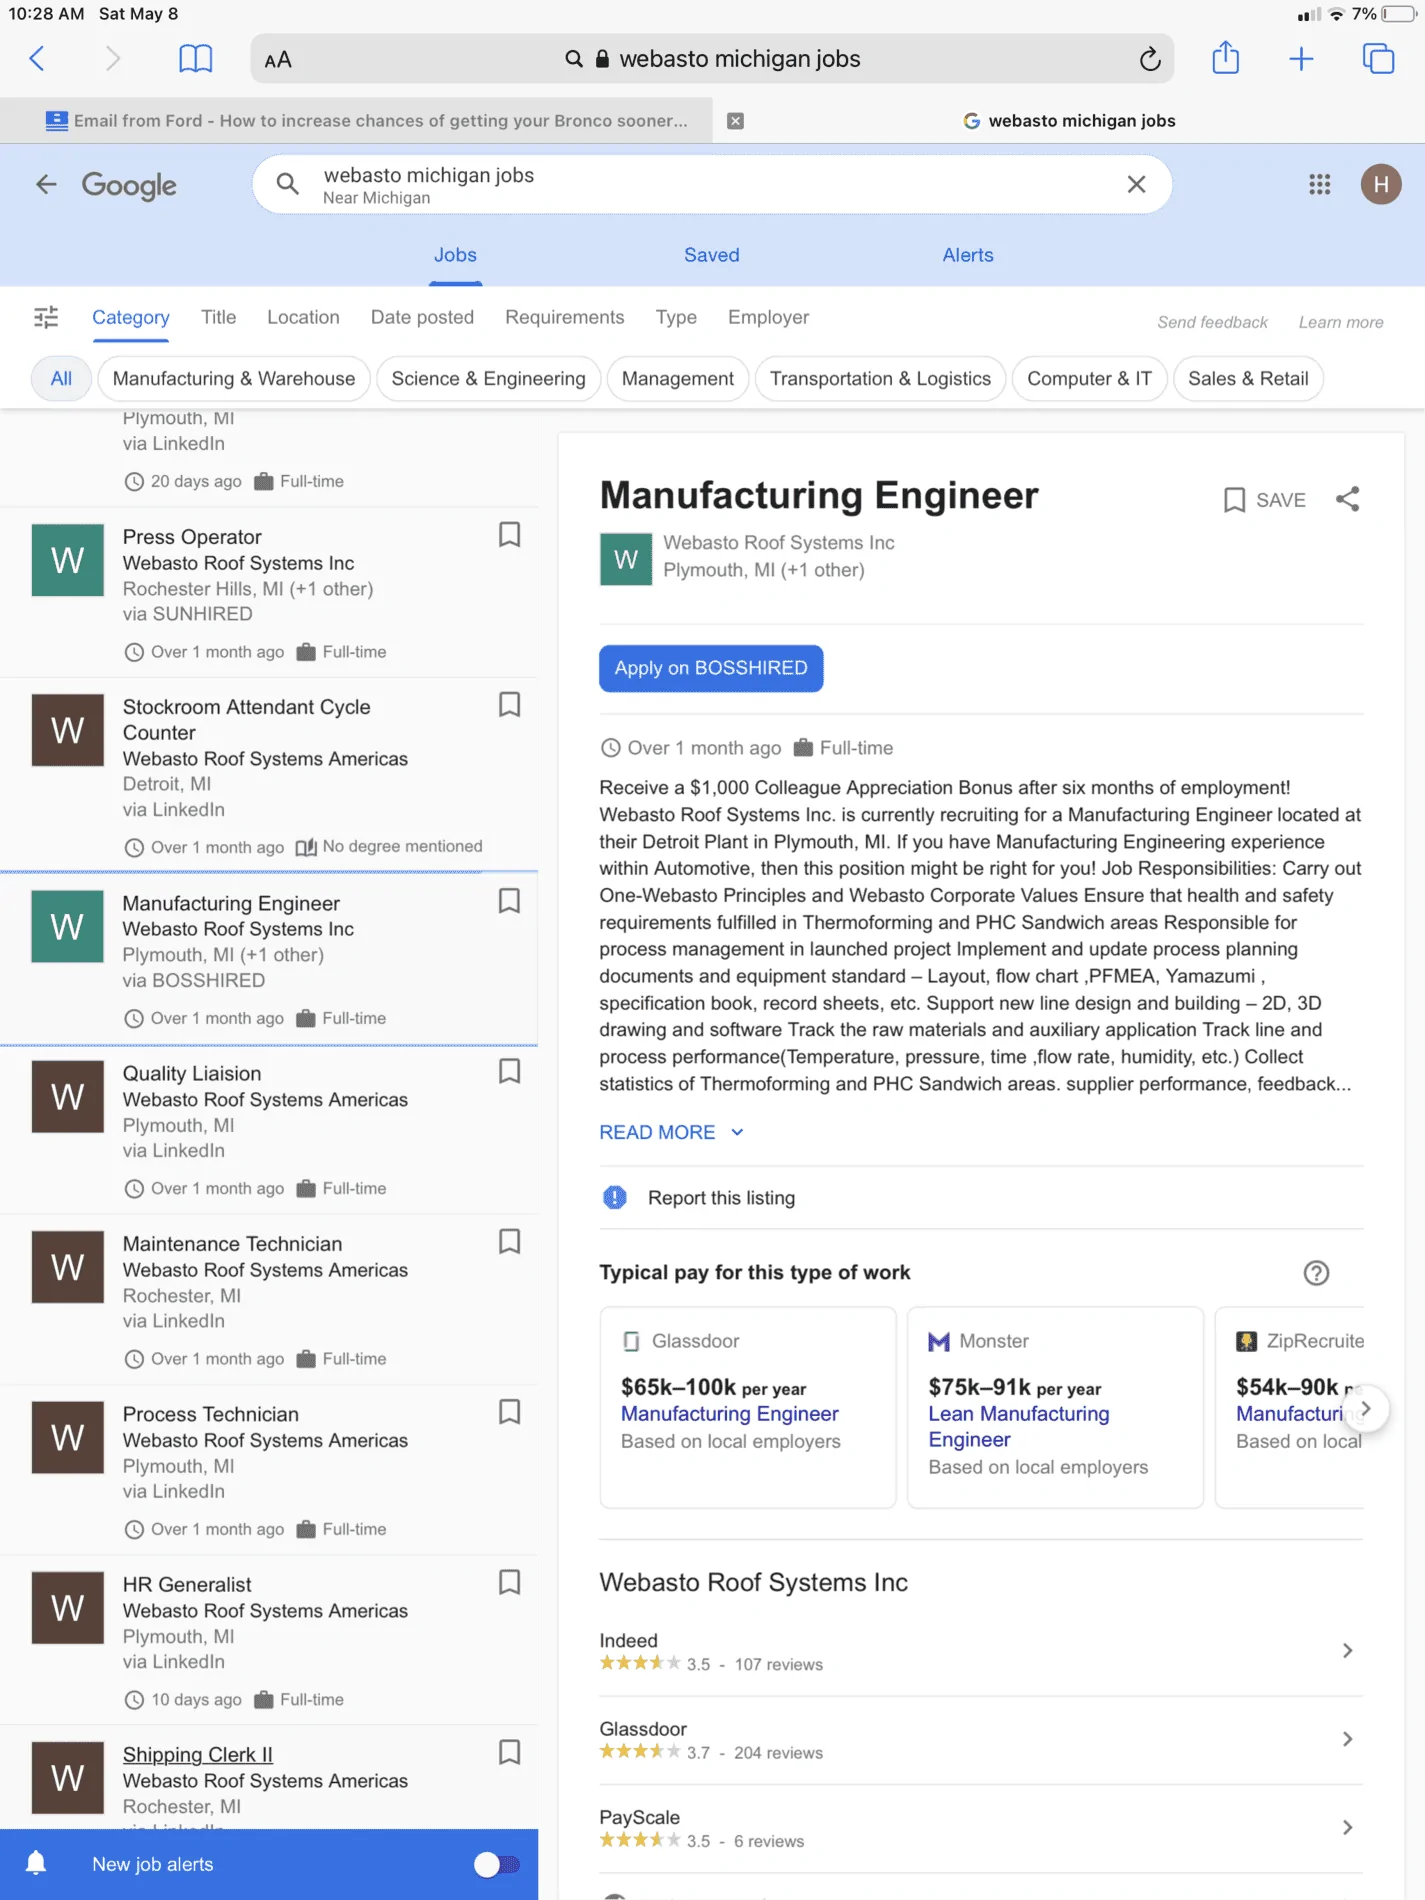Bookmark the Press Operator job

pyautogui.click(x=510, y=535)
